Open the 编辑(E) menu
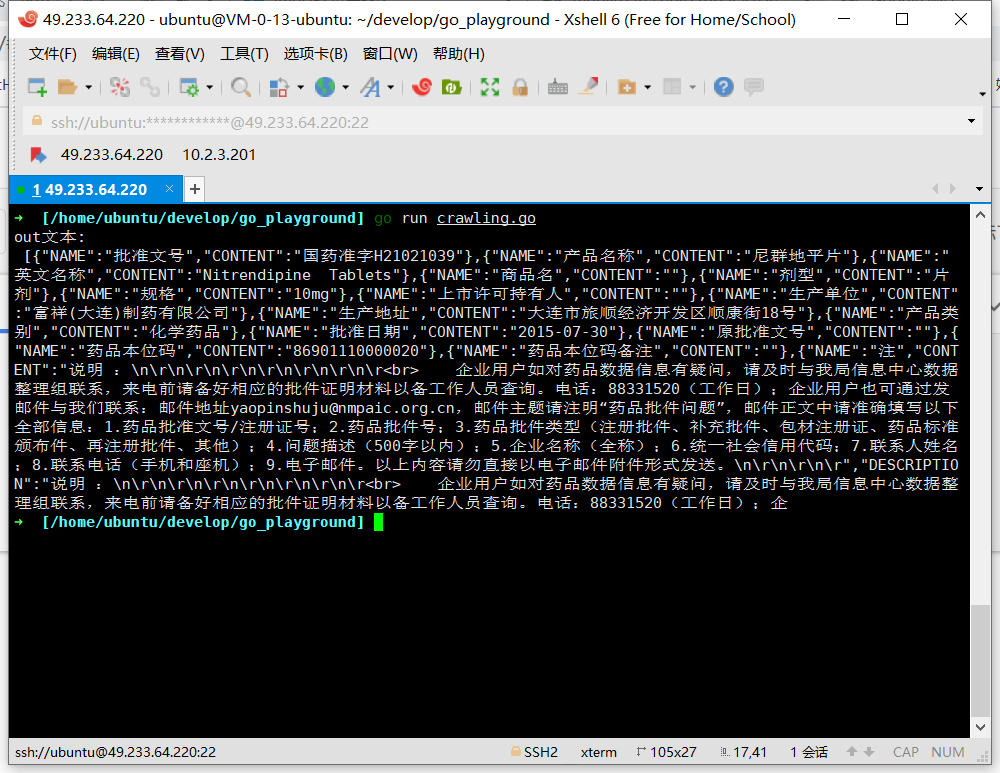 click(115, 54)
